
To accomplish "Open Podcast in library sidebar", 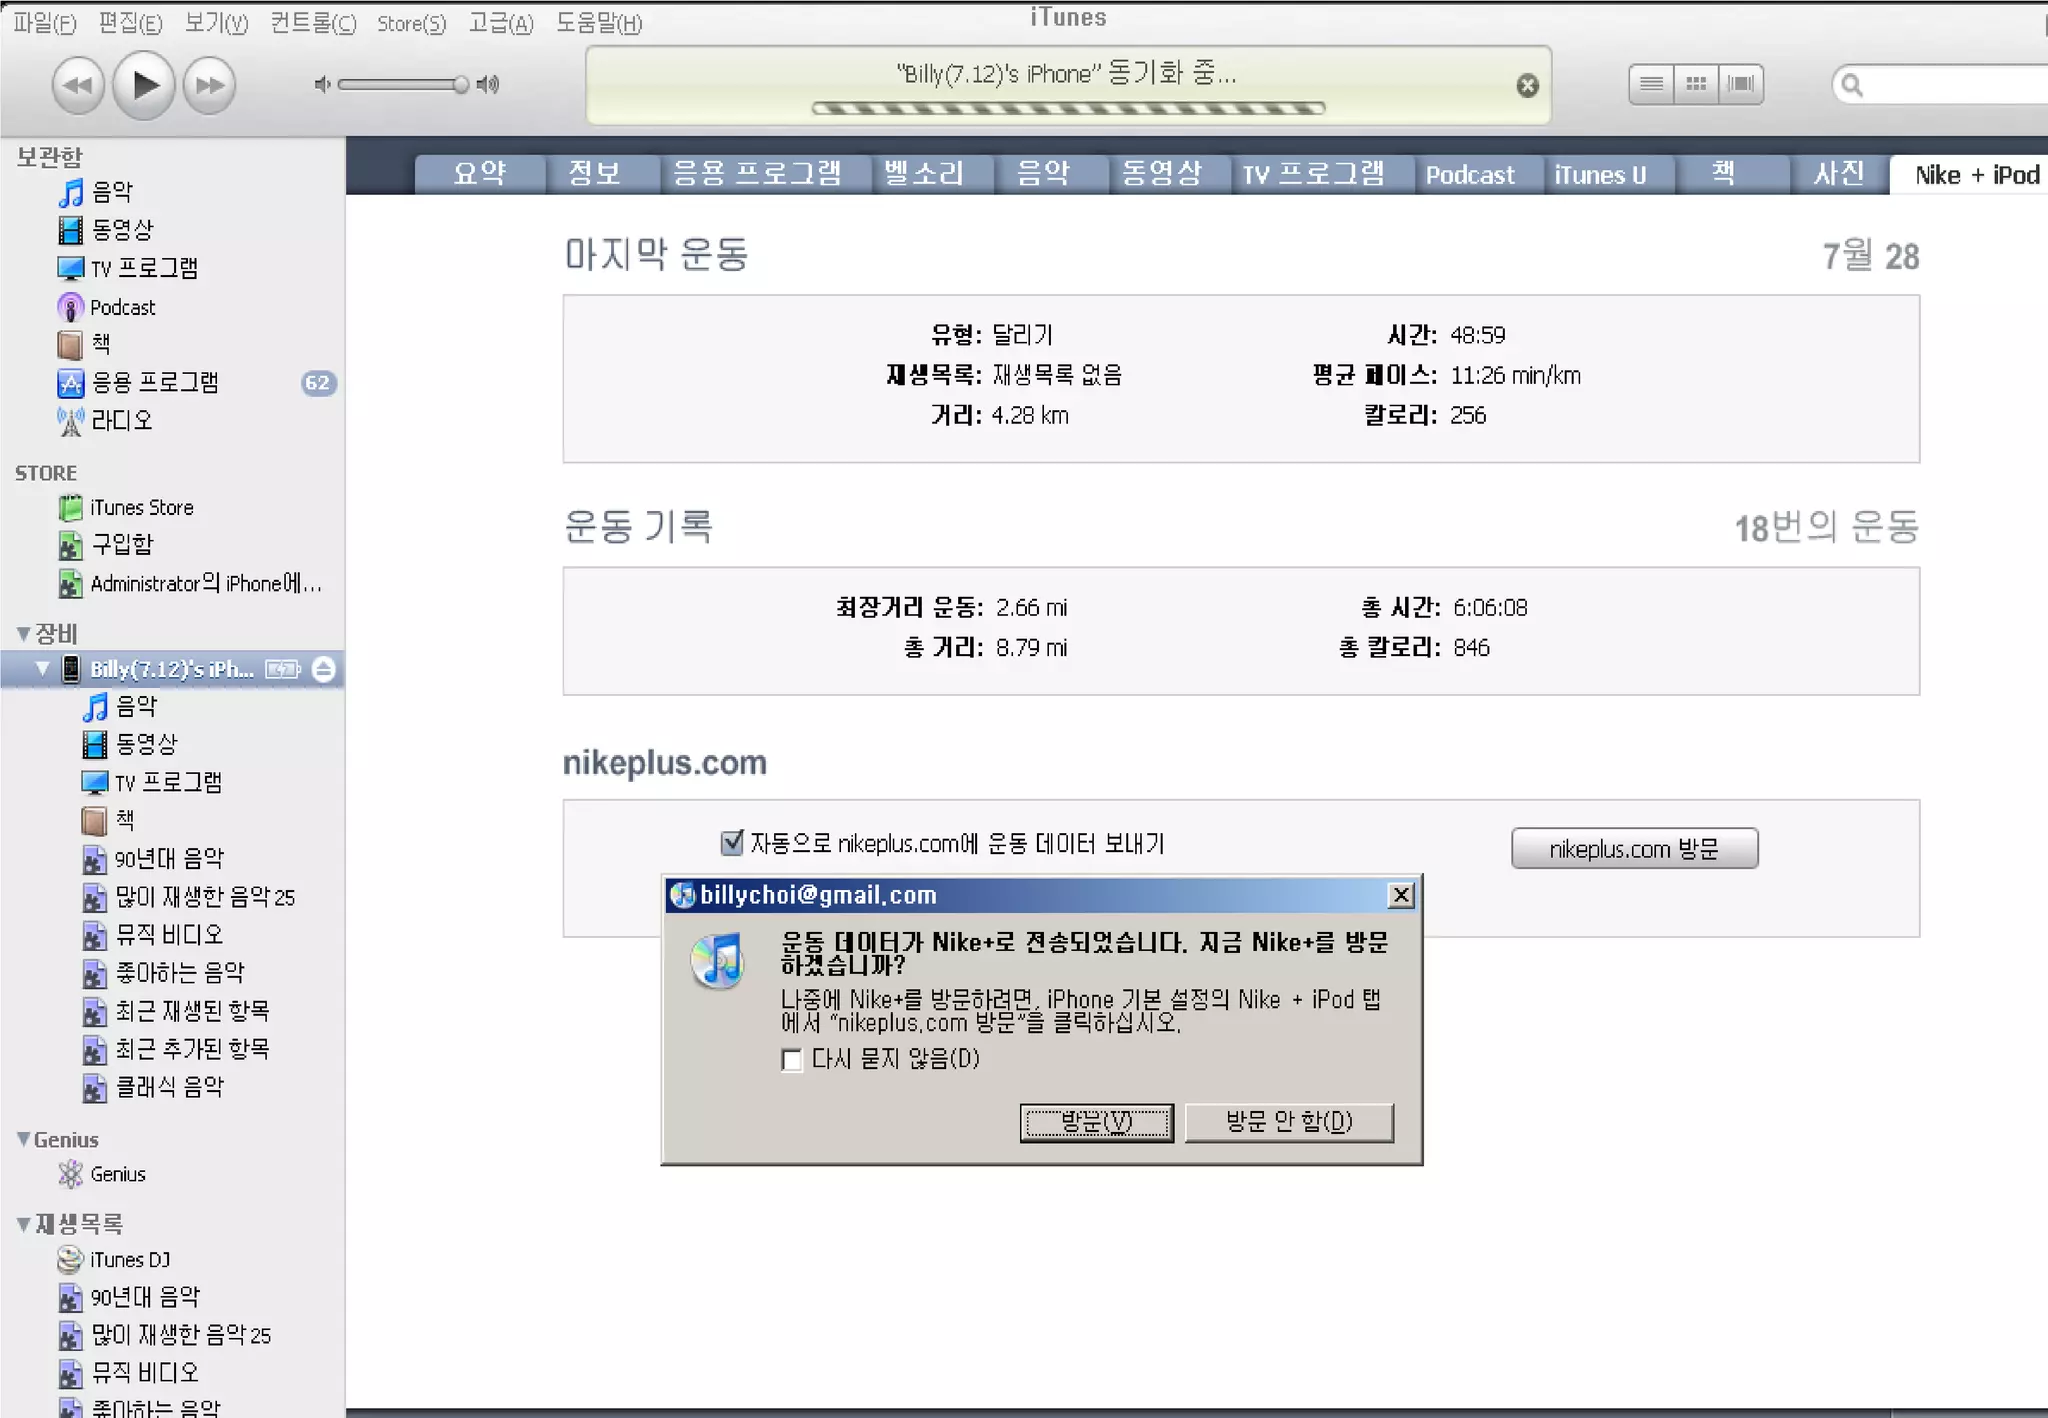I will click(x=122, y=307).
